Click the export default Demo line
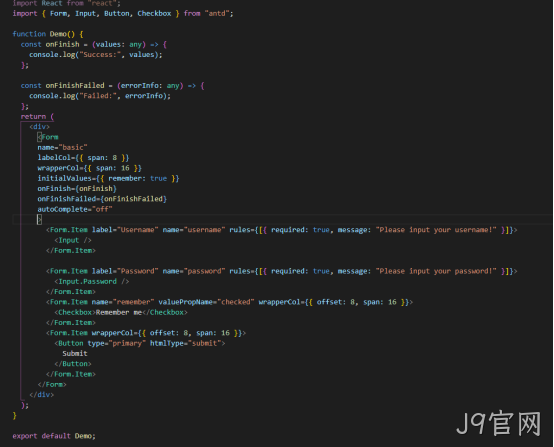The image size is (554, 447). (x=54, y=436)
